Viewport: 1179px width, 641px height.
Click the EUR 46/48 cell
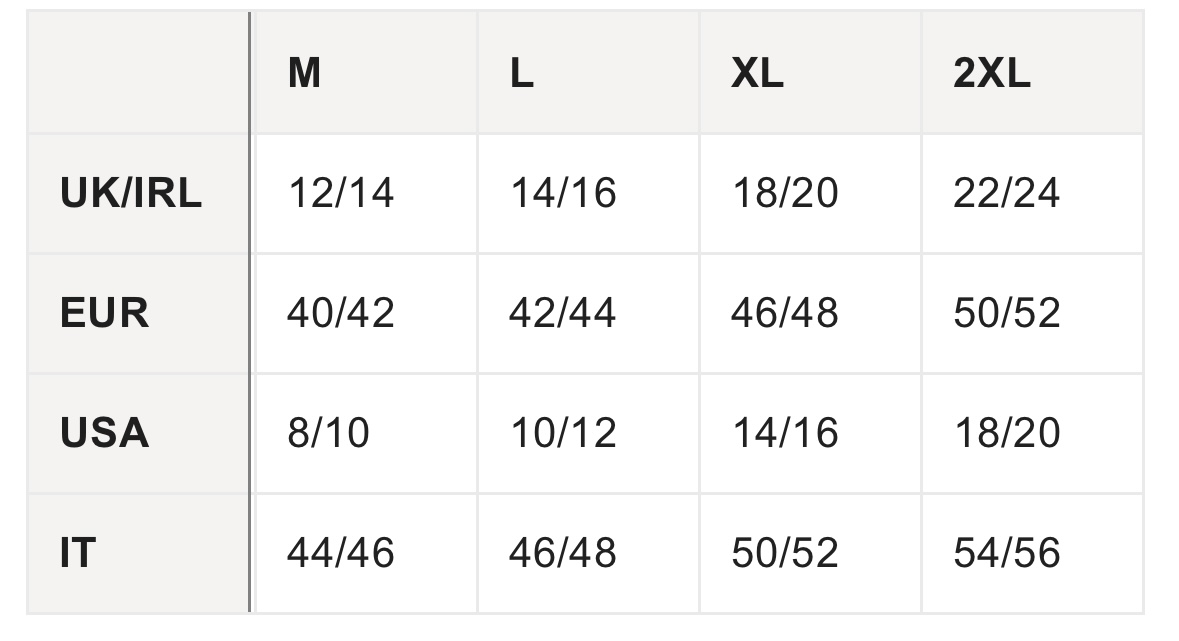(x=811, y=314)
